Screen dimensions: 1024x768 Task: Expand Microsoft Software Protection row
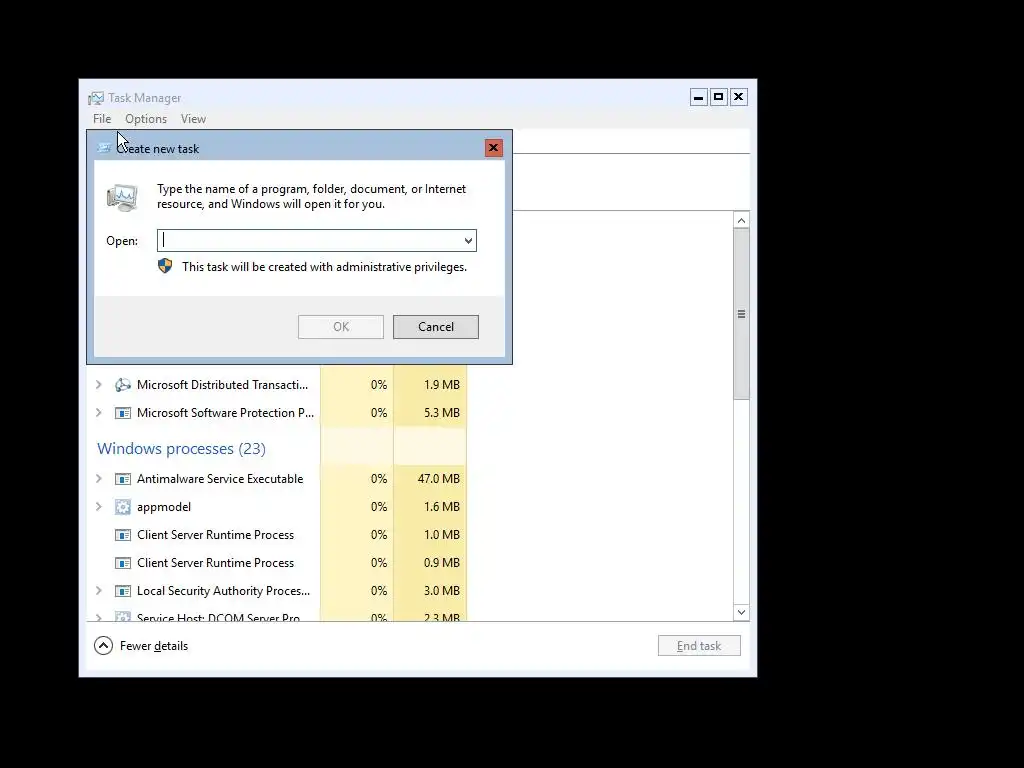(99, 413)
